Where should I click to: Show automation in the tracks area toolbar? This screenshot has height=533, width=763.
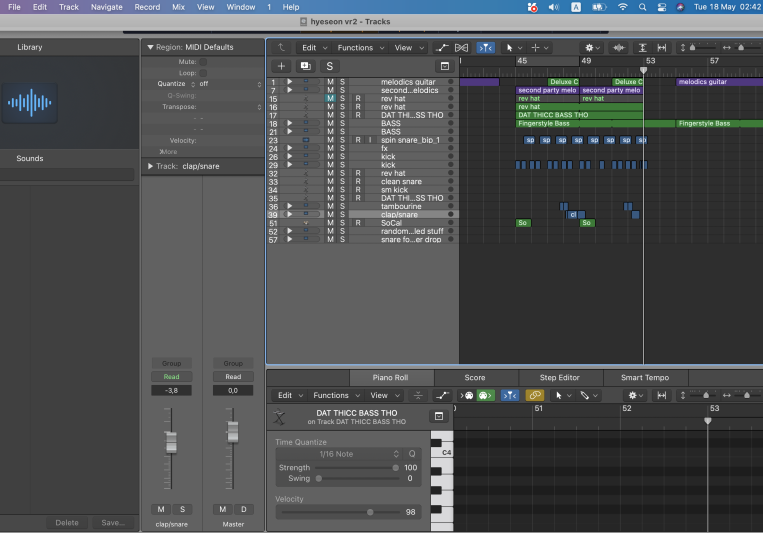(x=442, y=47)
